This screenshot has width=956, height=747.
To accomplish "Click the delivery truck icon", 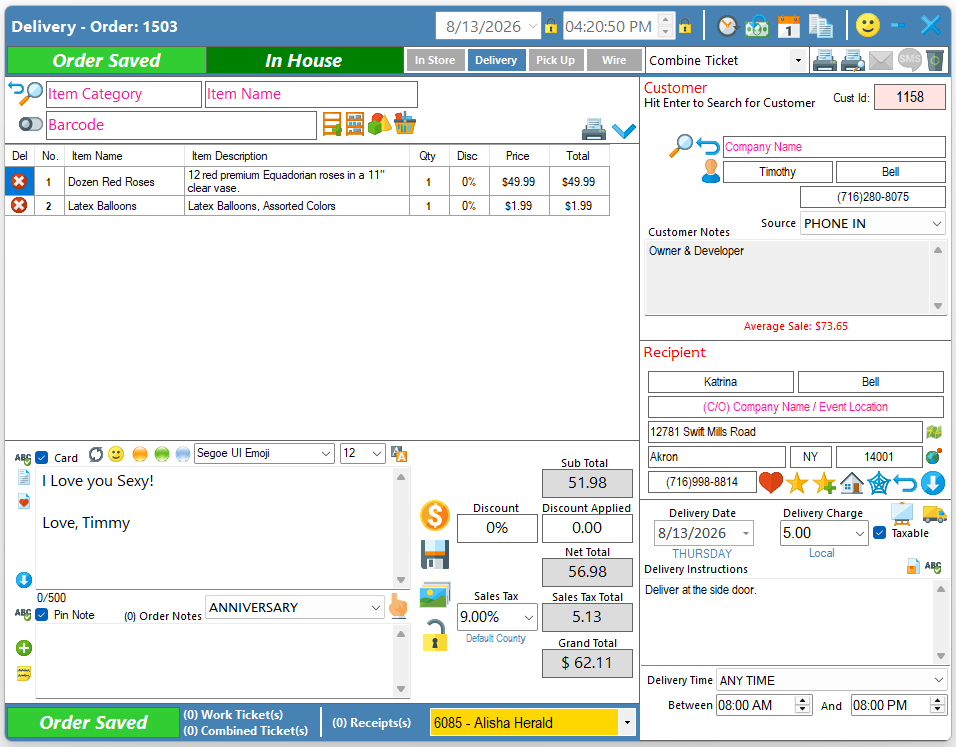I will click(x=934, y=514).
